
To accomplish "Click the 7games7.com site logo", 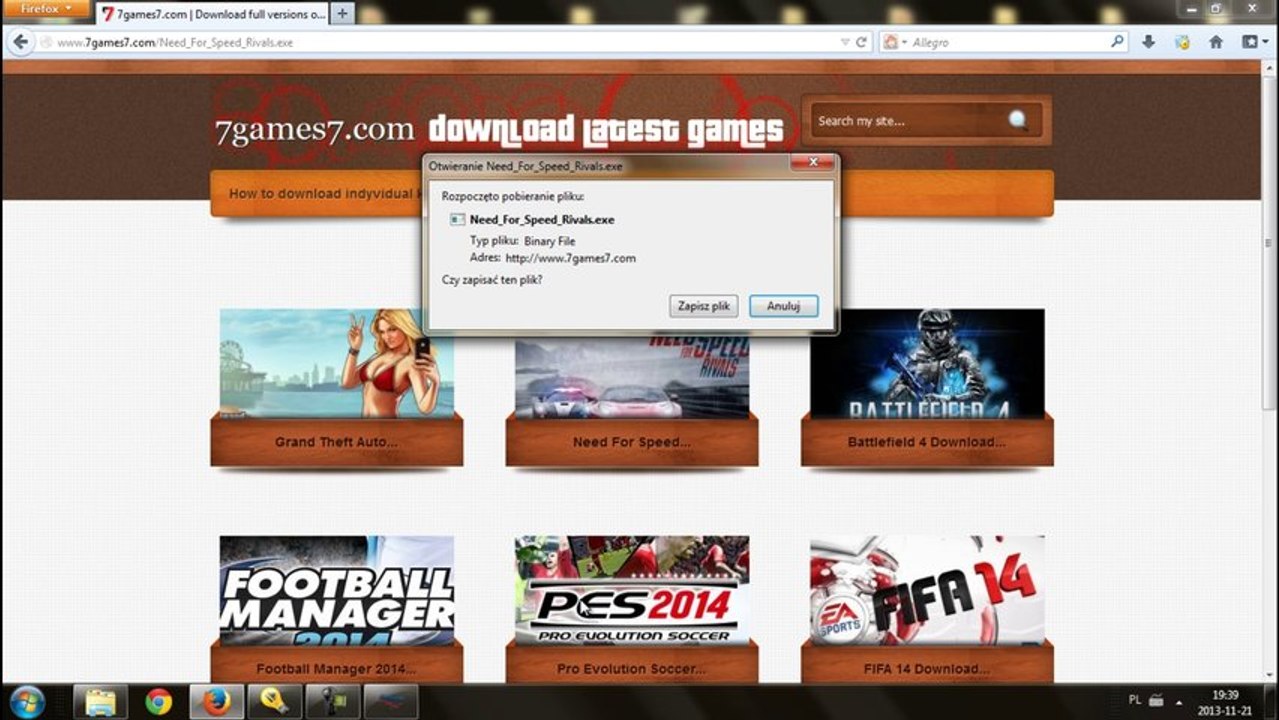I will [314, 130].
